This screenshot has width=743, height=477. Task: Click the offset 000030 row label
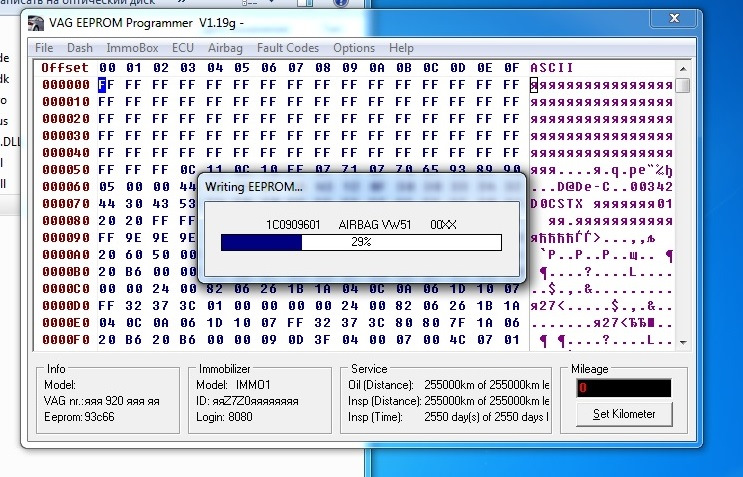pos(66,136)
